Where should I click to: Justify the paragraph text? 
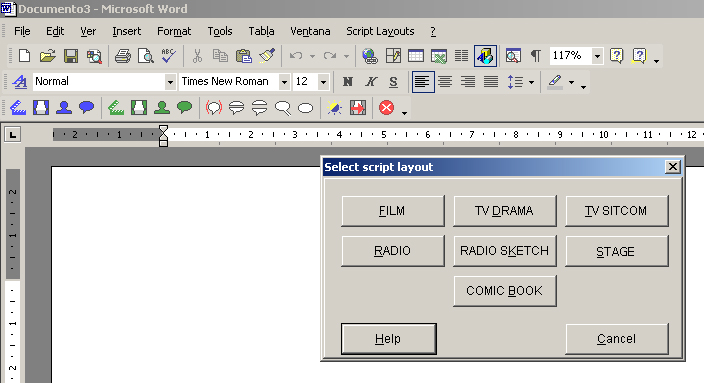pos(491,82)
